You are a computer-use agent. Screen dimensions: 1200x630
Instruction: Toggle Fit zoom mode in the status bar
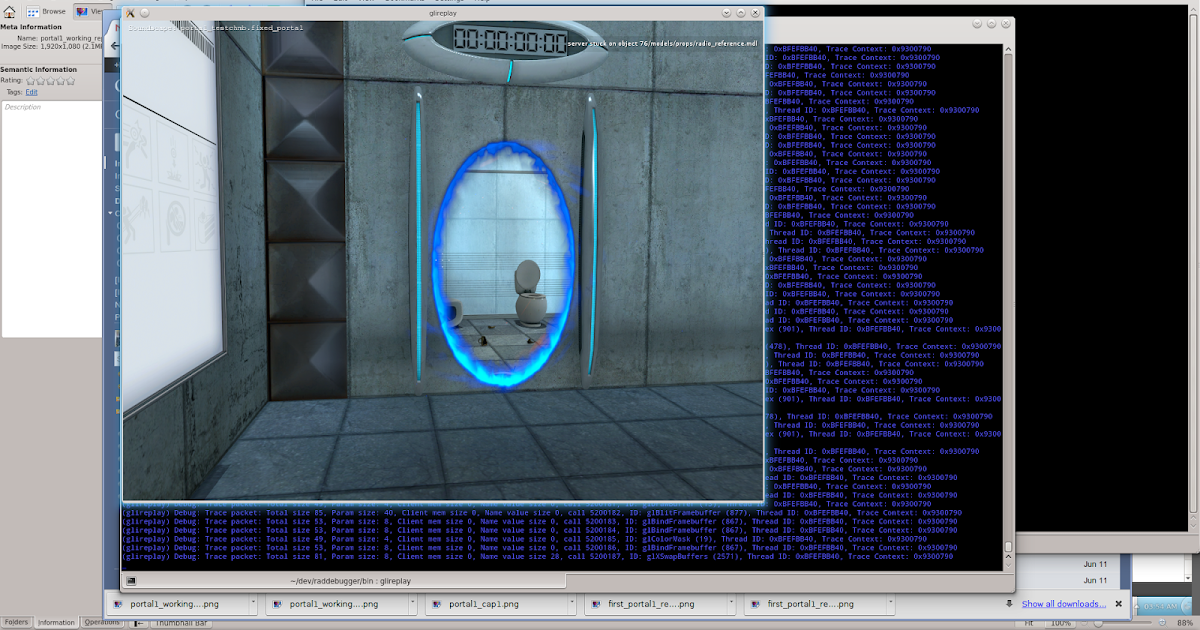(1029, 621)
